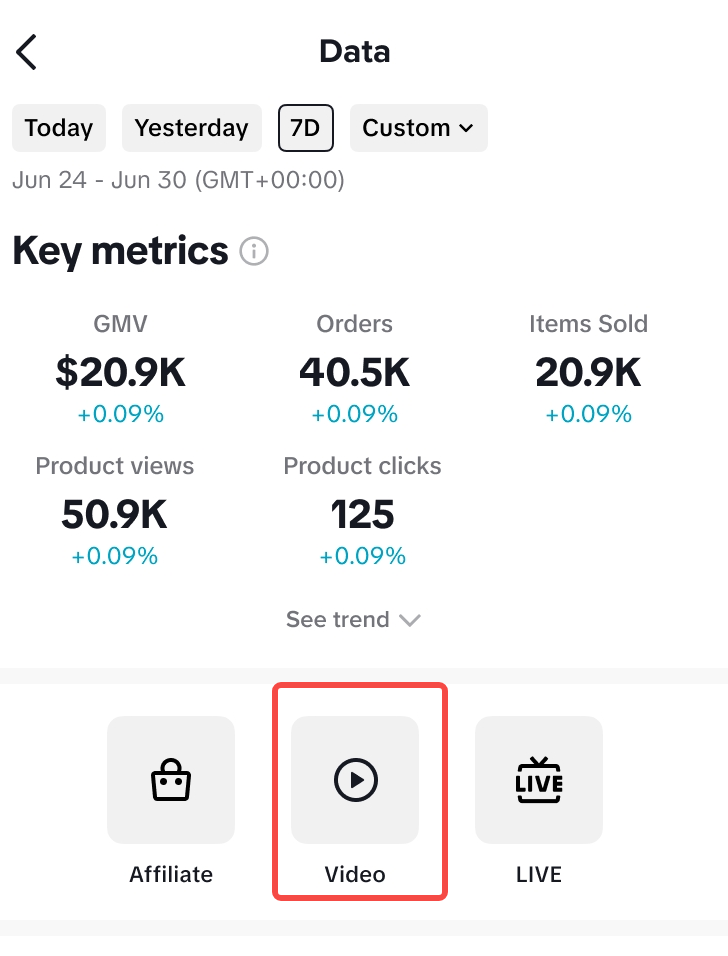Tap the Jun 24 - Jun 30 date range
Image resolution: width=728 pixels, height=956 pixels.
pos(178,181)
